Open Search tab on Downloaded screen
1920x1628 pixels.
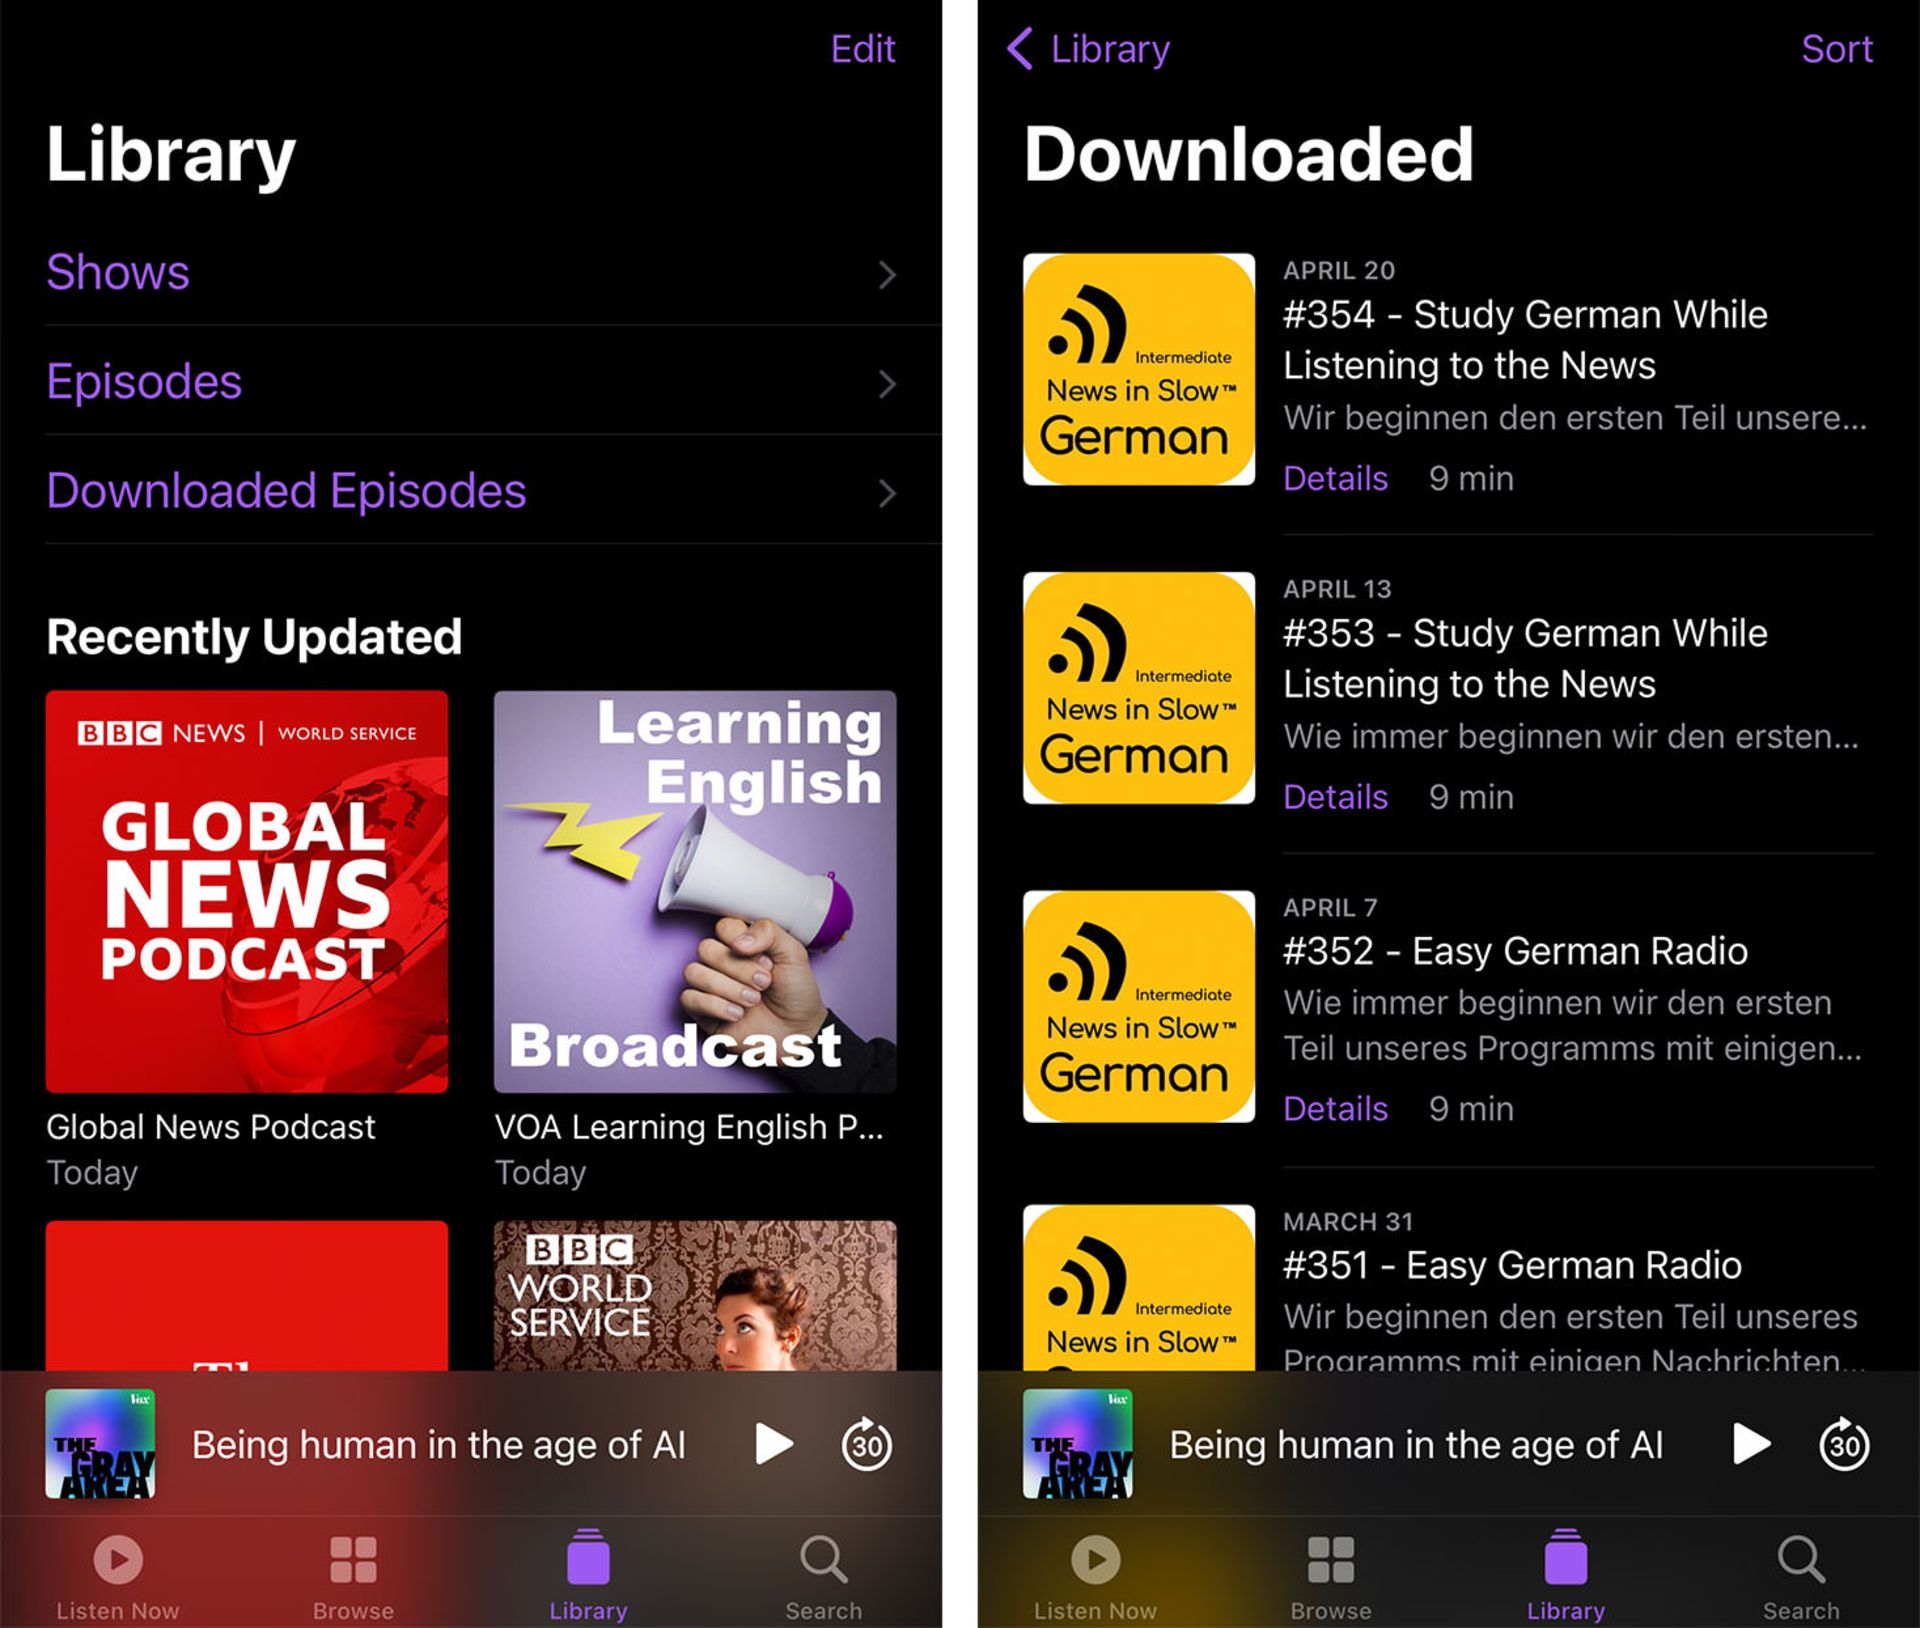pyautogui.click(x=1801, y=1578)
